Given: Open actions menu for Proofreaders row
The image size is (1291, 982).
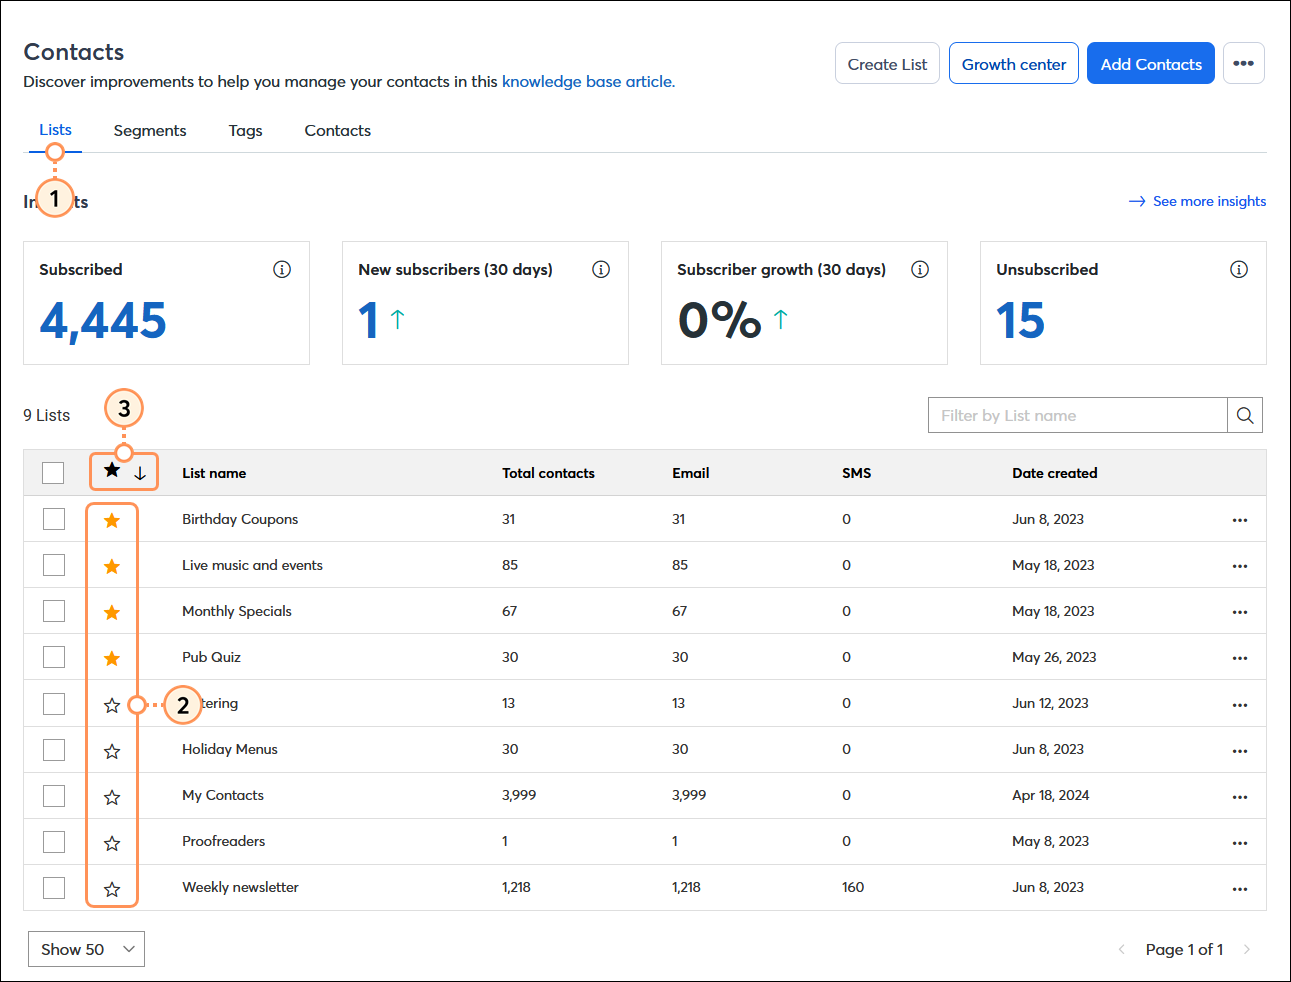Looking at the screenshot, I should pyautogui.click(x=1240, y=843).
